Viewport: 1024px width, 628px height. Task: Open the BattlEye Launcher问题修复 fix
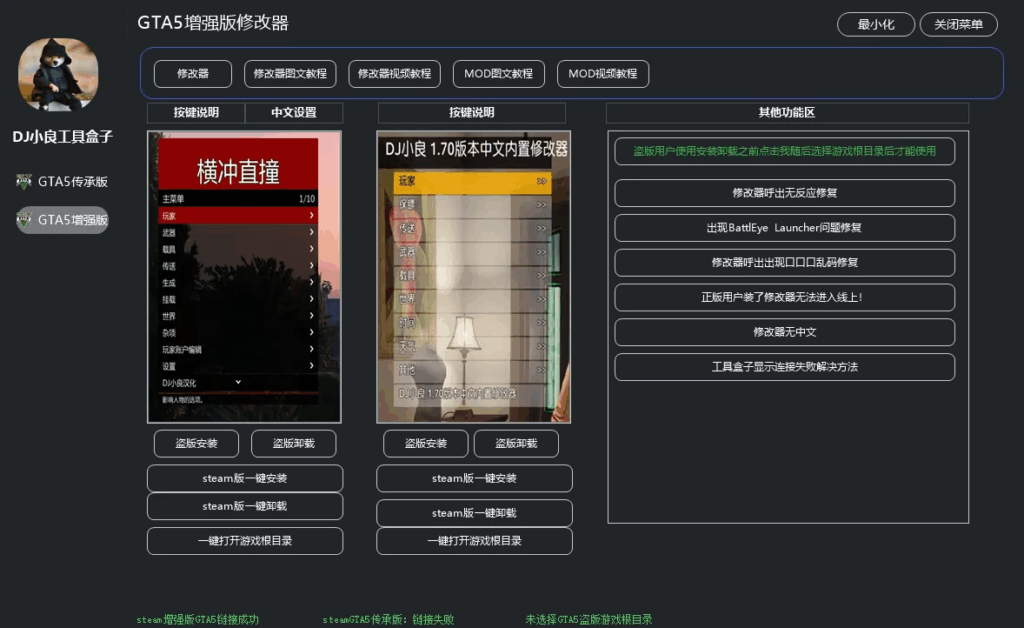coord(784,228)
